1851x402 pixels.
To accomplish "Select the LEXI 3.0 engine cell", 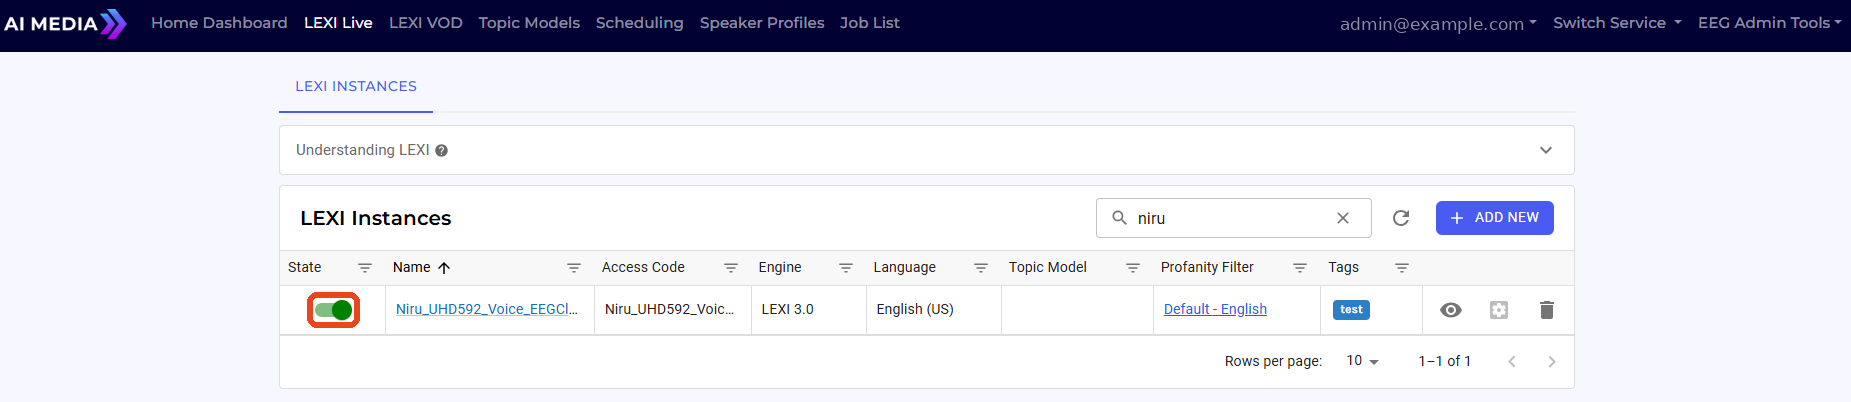I will click(808, 310).
